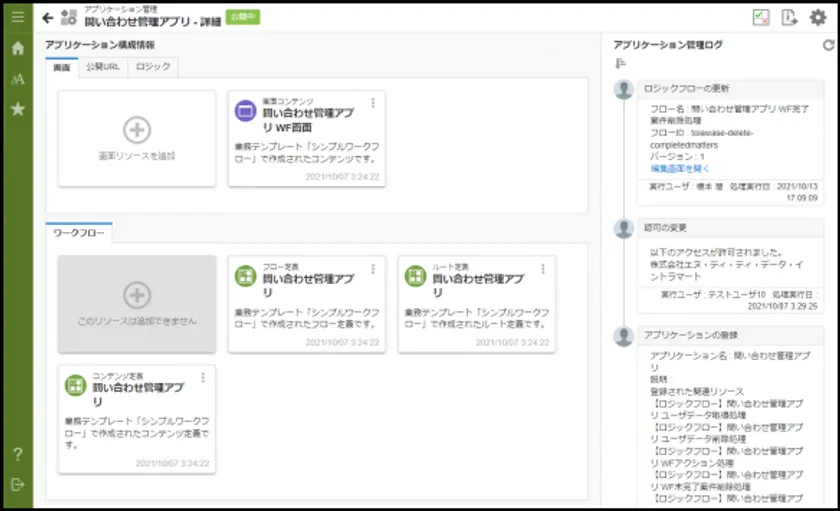Viewport: 840px width, 511px height.
Task: Open the help question mark icon
Action: tap(17, 455)
